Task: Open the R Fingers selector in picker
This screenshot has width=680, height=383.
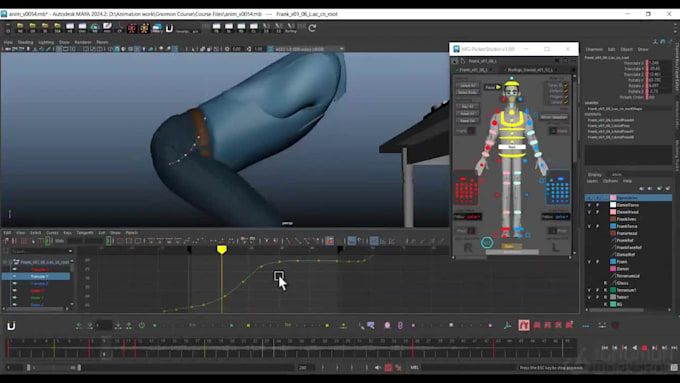Action: [471, 131]
